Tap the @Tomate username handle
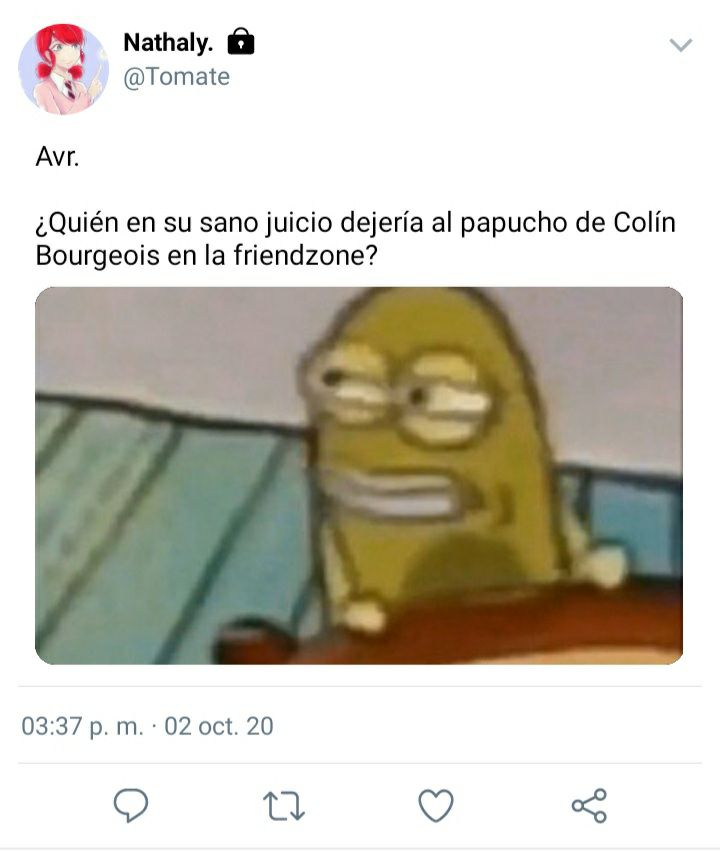This screenshot has height=851, width=720. coord(176,77)
